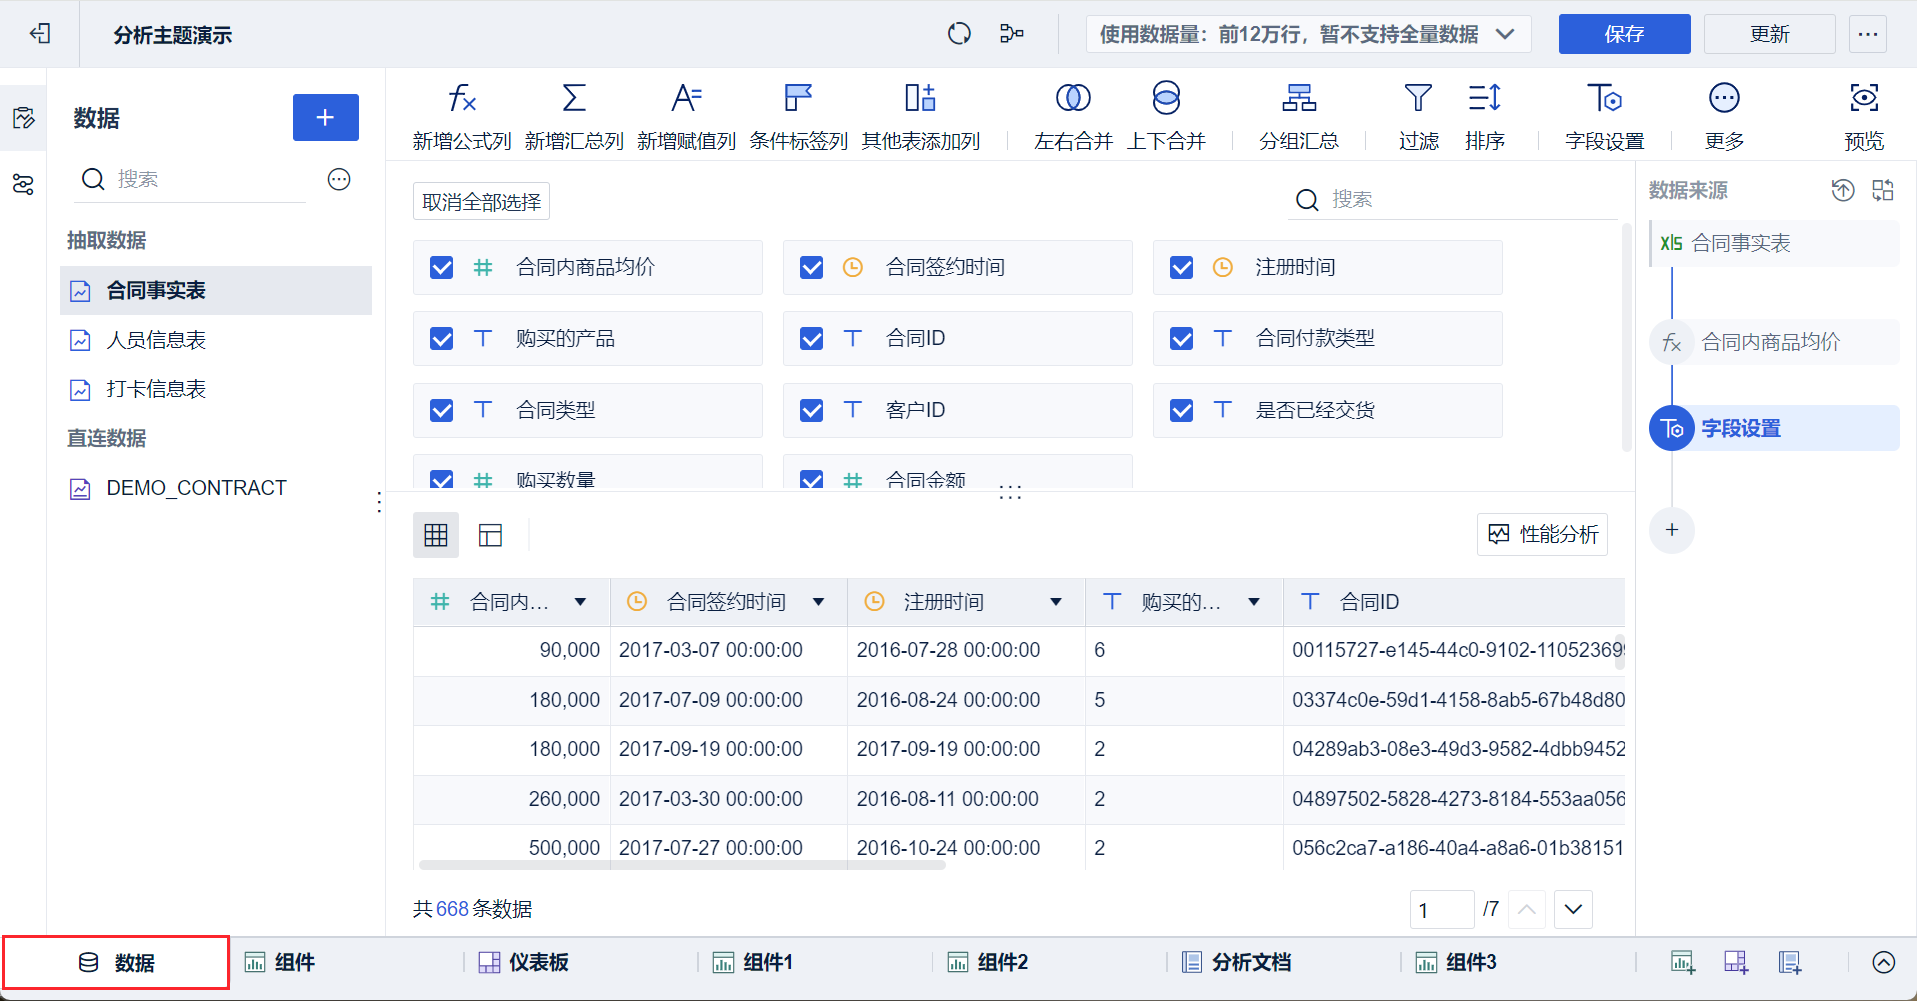Go to previous page with up chevron
The image size is (1917, 1001).
[x=1527, y=909]
